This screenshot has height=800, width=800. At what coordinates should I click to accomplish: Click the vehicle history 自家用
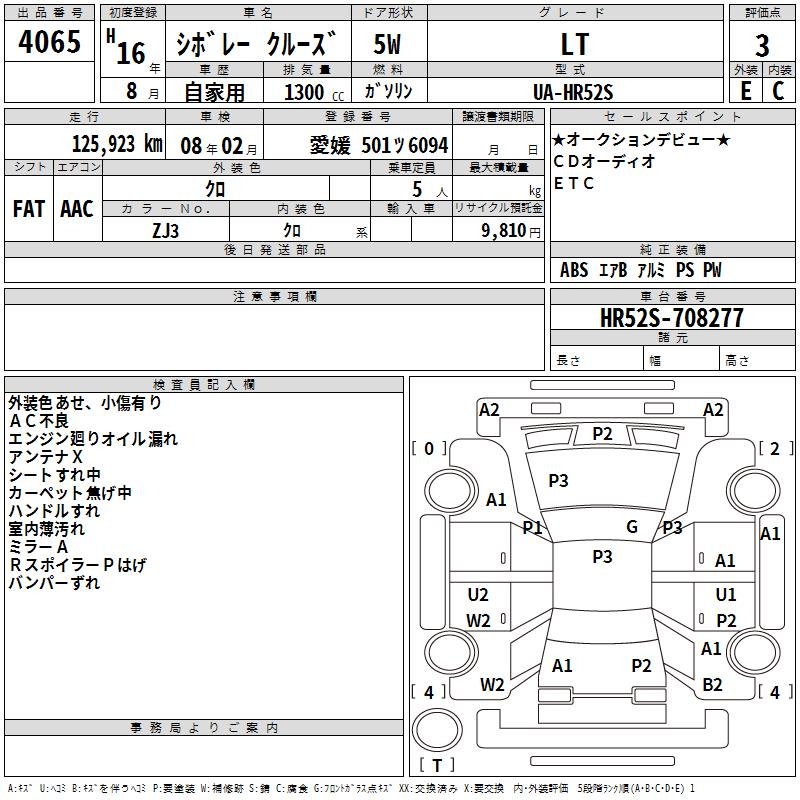click(x=214, y=92)
